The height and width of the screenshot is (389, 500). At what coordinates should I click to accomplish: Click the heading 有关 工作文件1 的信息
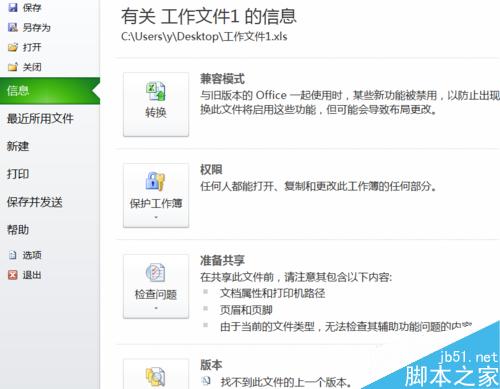209,16
